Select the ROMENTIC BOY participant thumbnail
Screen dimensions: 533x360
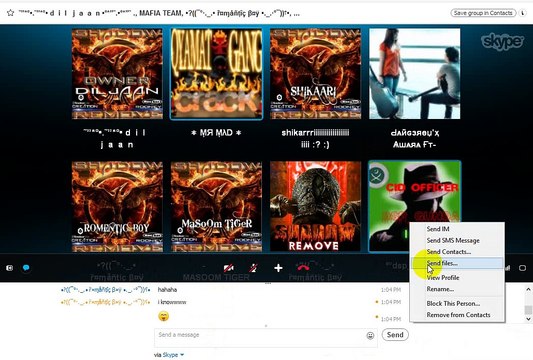tap(117, 207)
